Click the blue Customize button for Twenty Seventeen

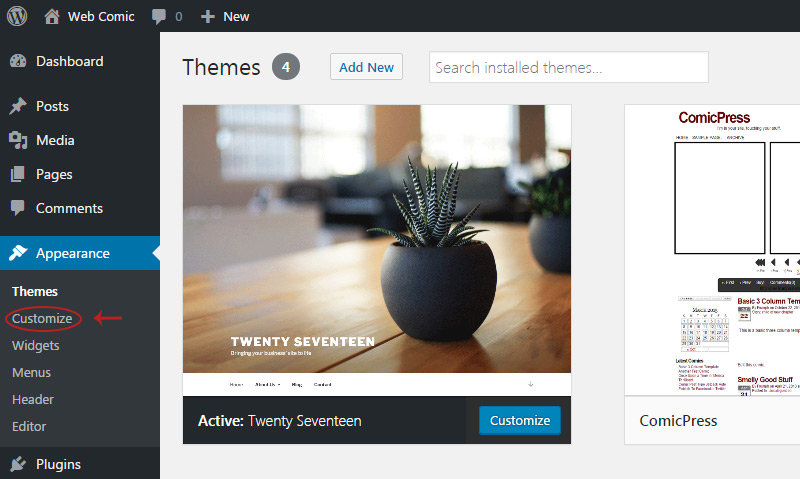520,420
